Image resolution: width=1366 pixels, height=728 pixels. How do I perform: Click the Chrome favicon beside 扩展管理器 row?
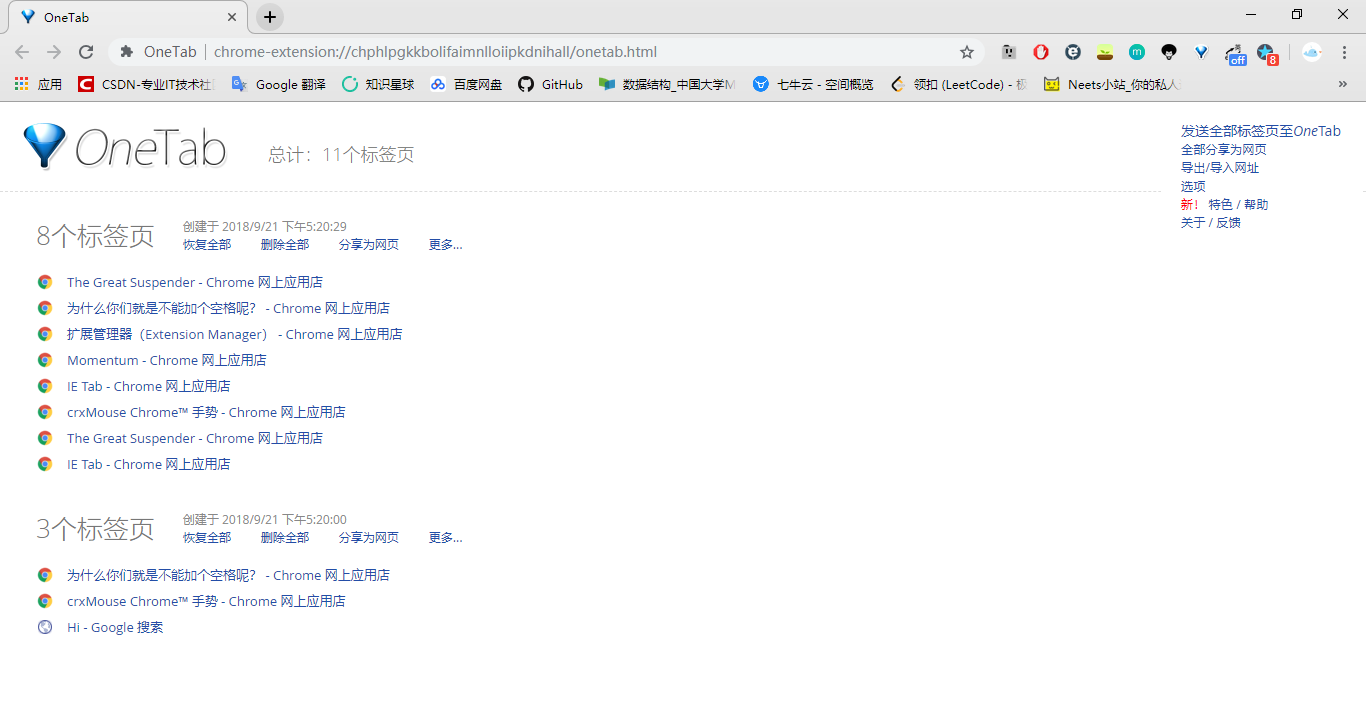(44, 334)
